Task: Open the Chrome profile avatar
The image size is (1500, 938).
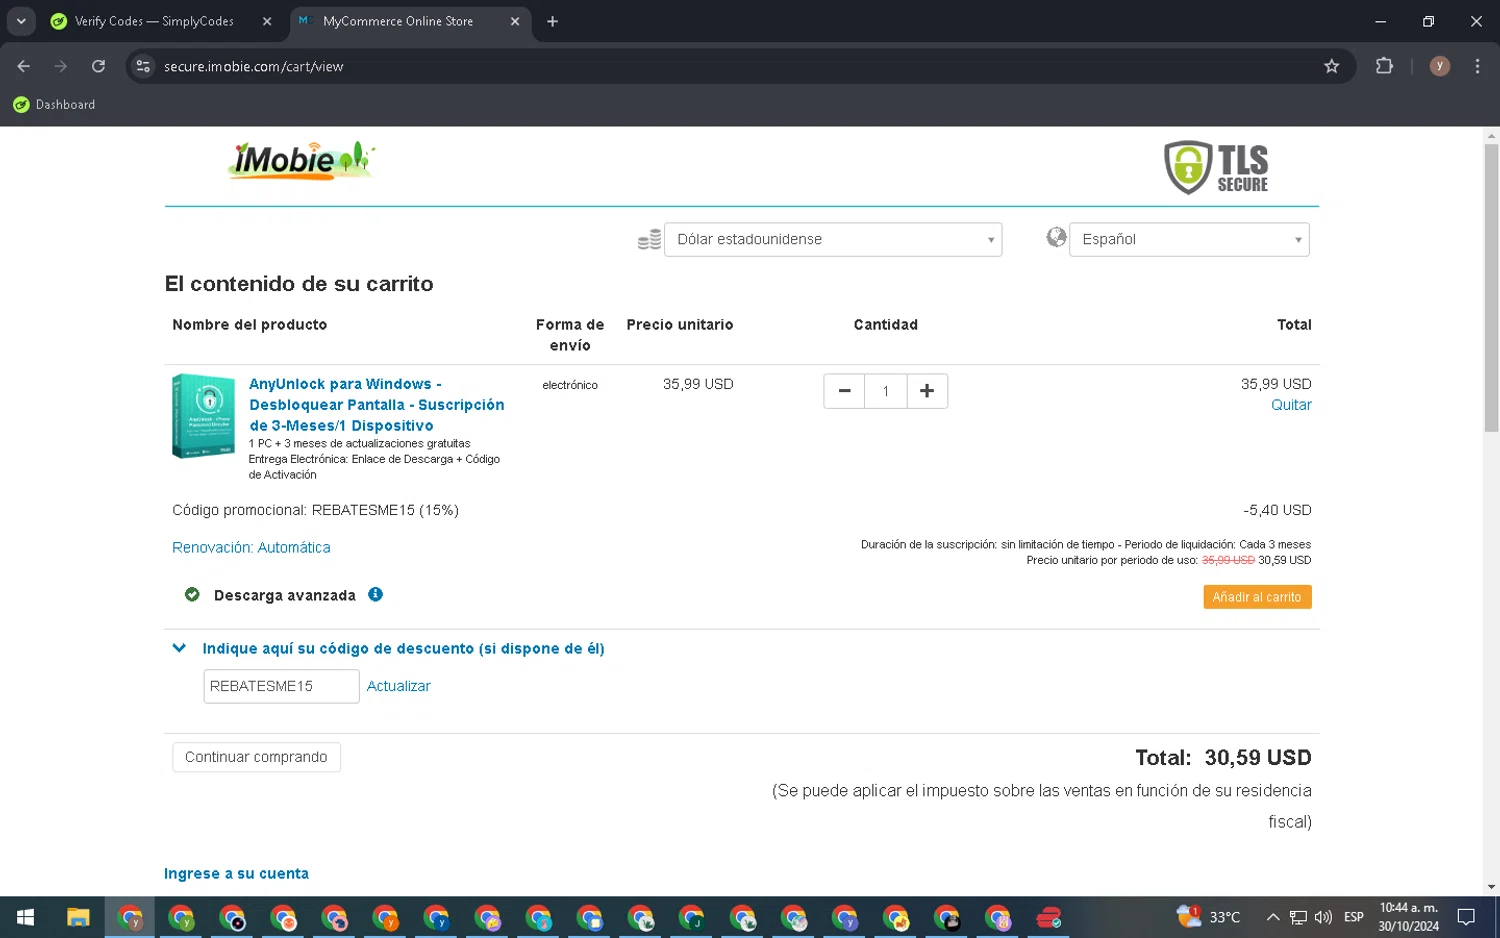Action: point(1439,66)
